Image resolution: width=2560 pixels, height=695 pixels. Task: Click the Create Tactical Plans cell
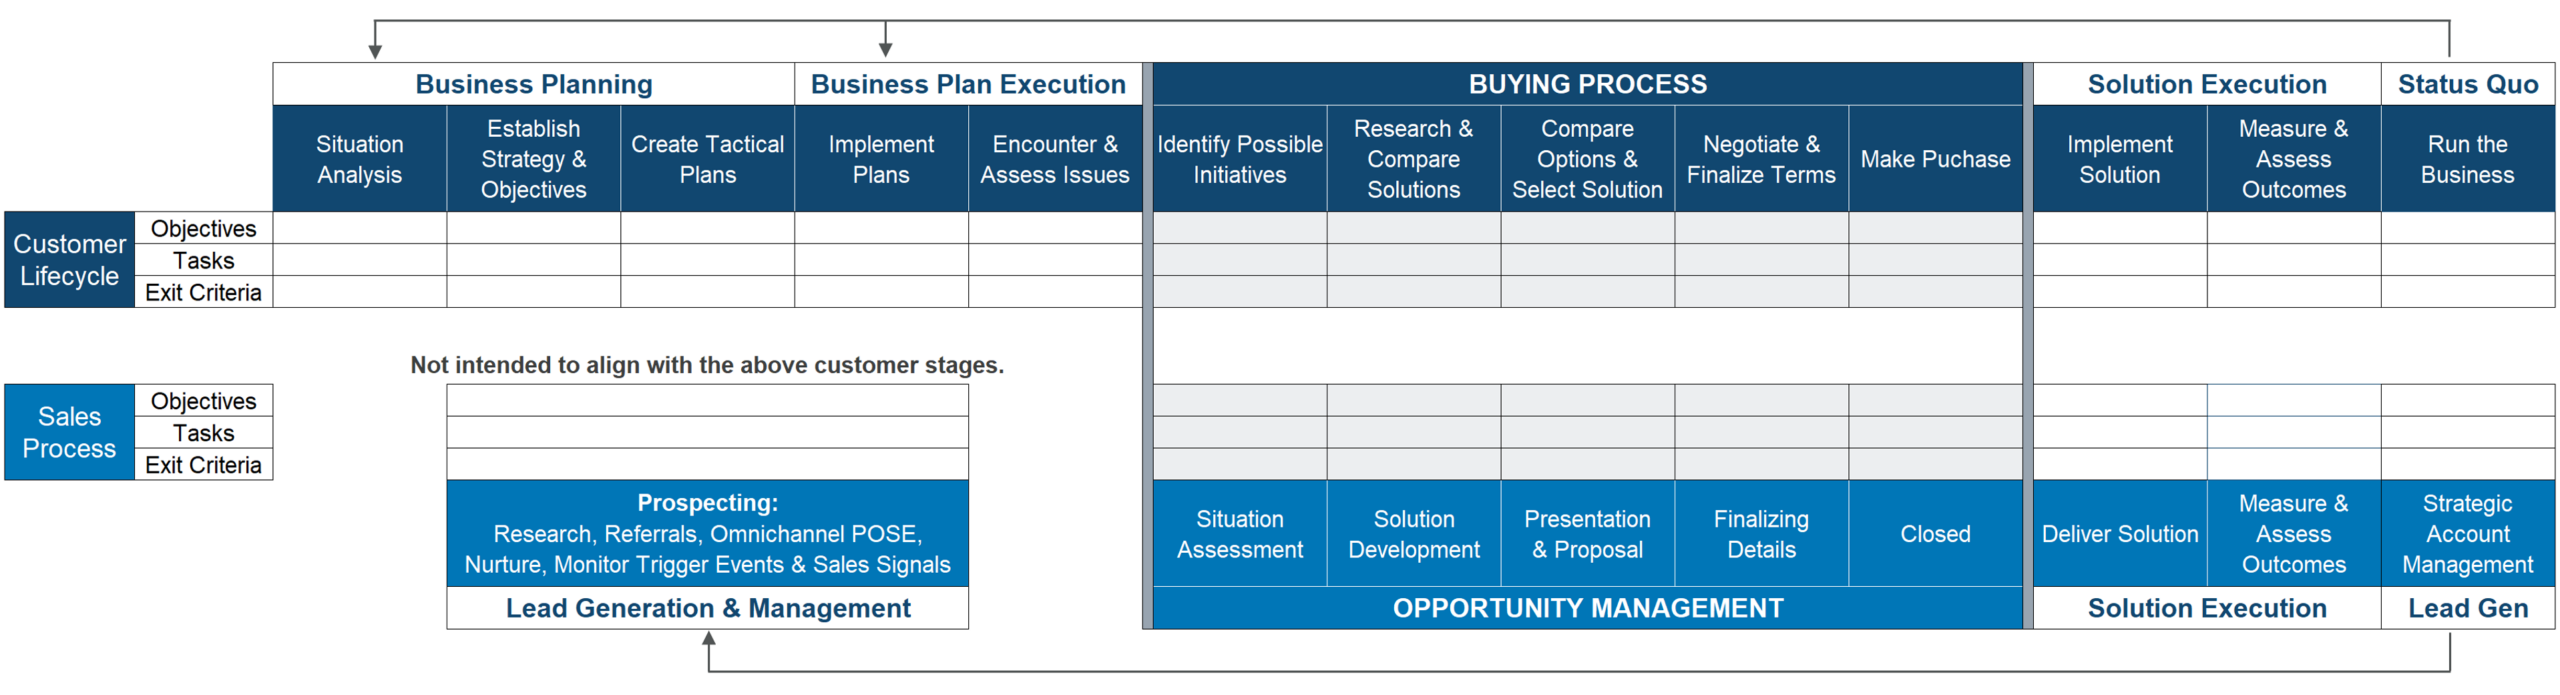click(x=707, y=159)
